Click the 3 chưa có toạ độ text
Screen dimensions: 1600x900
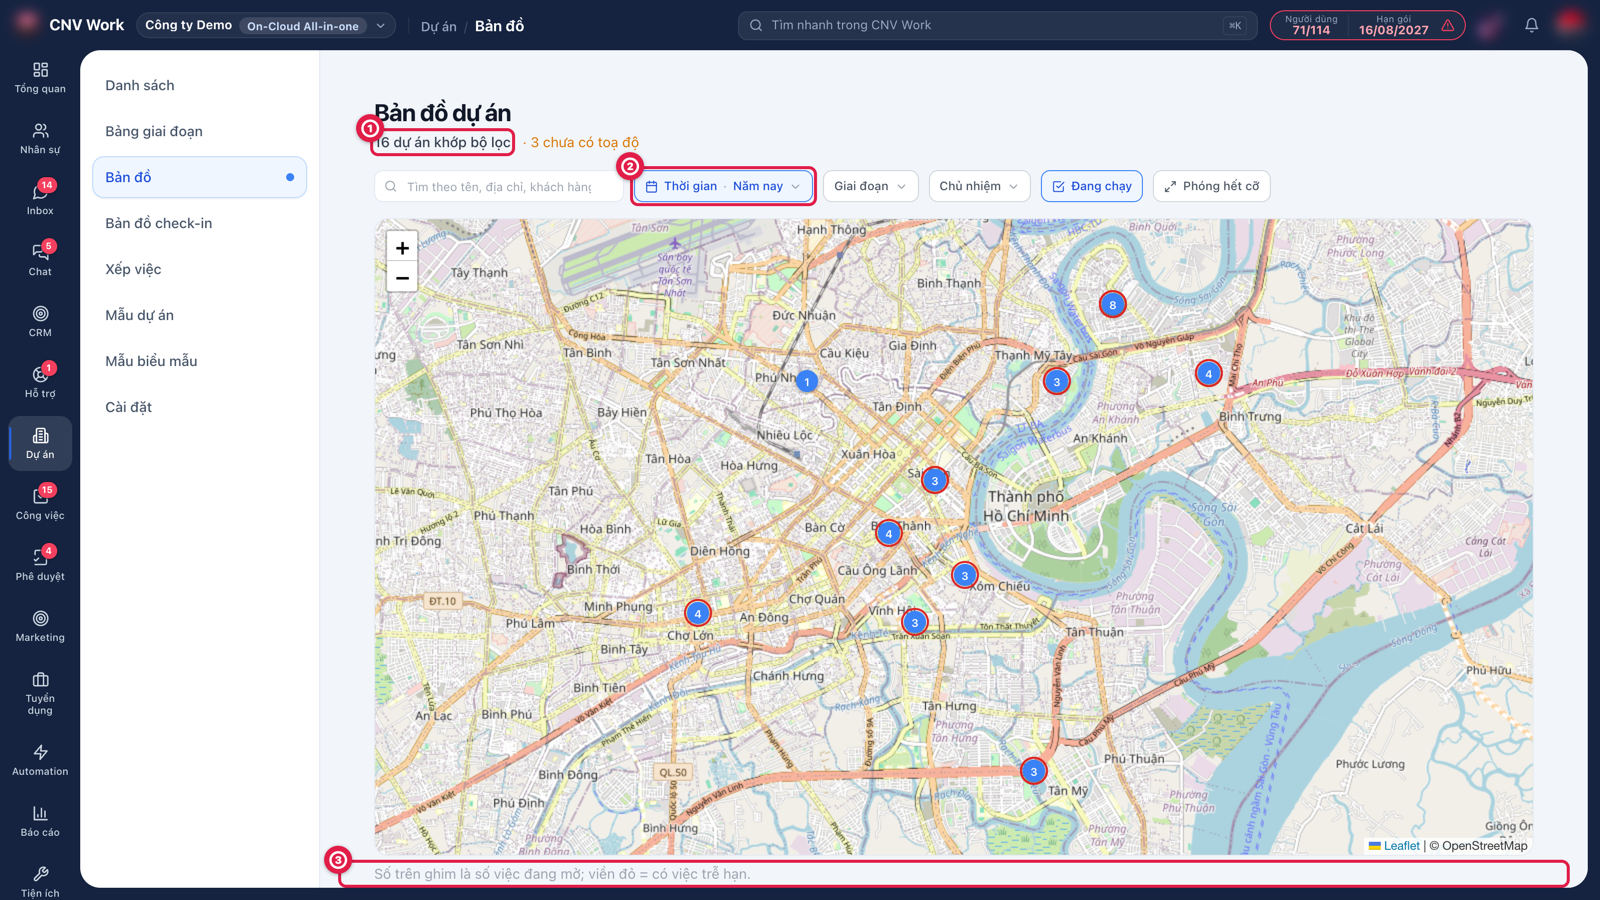click(x=584, y=142)
